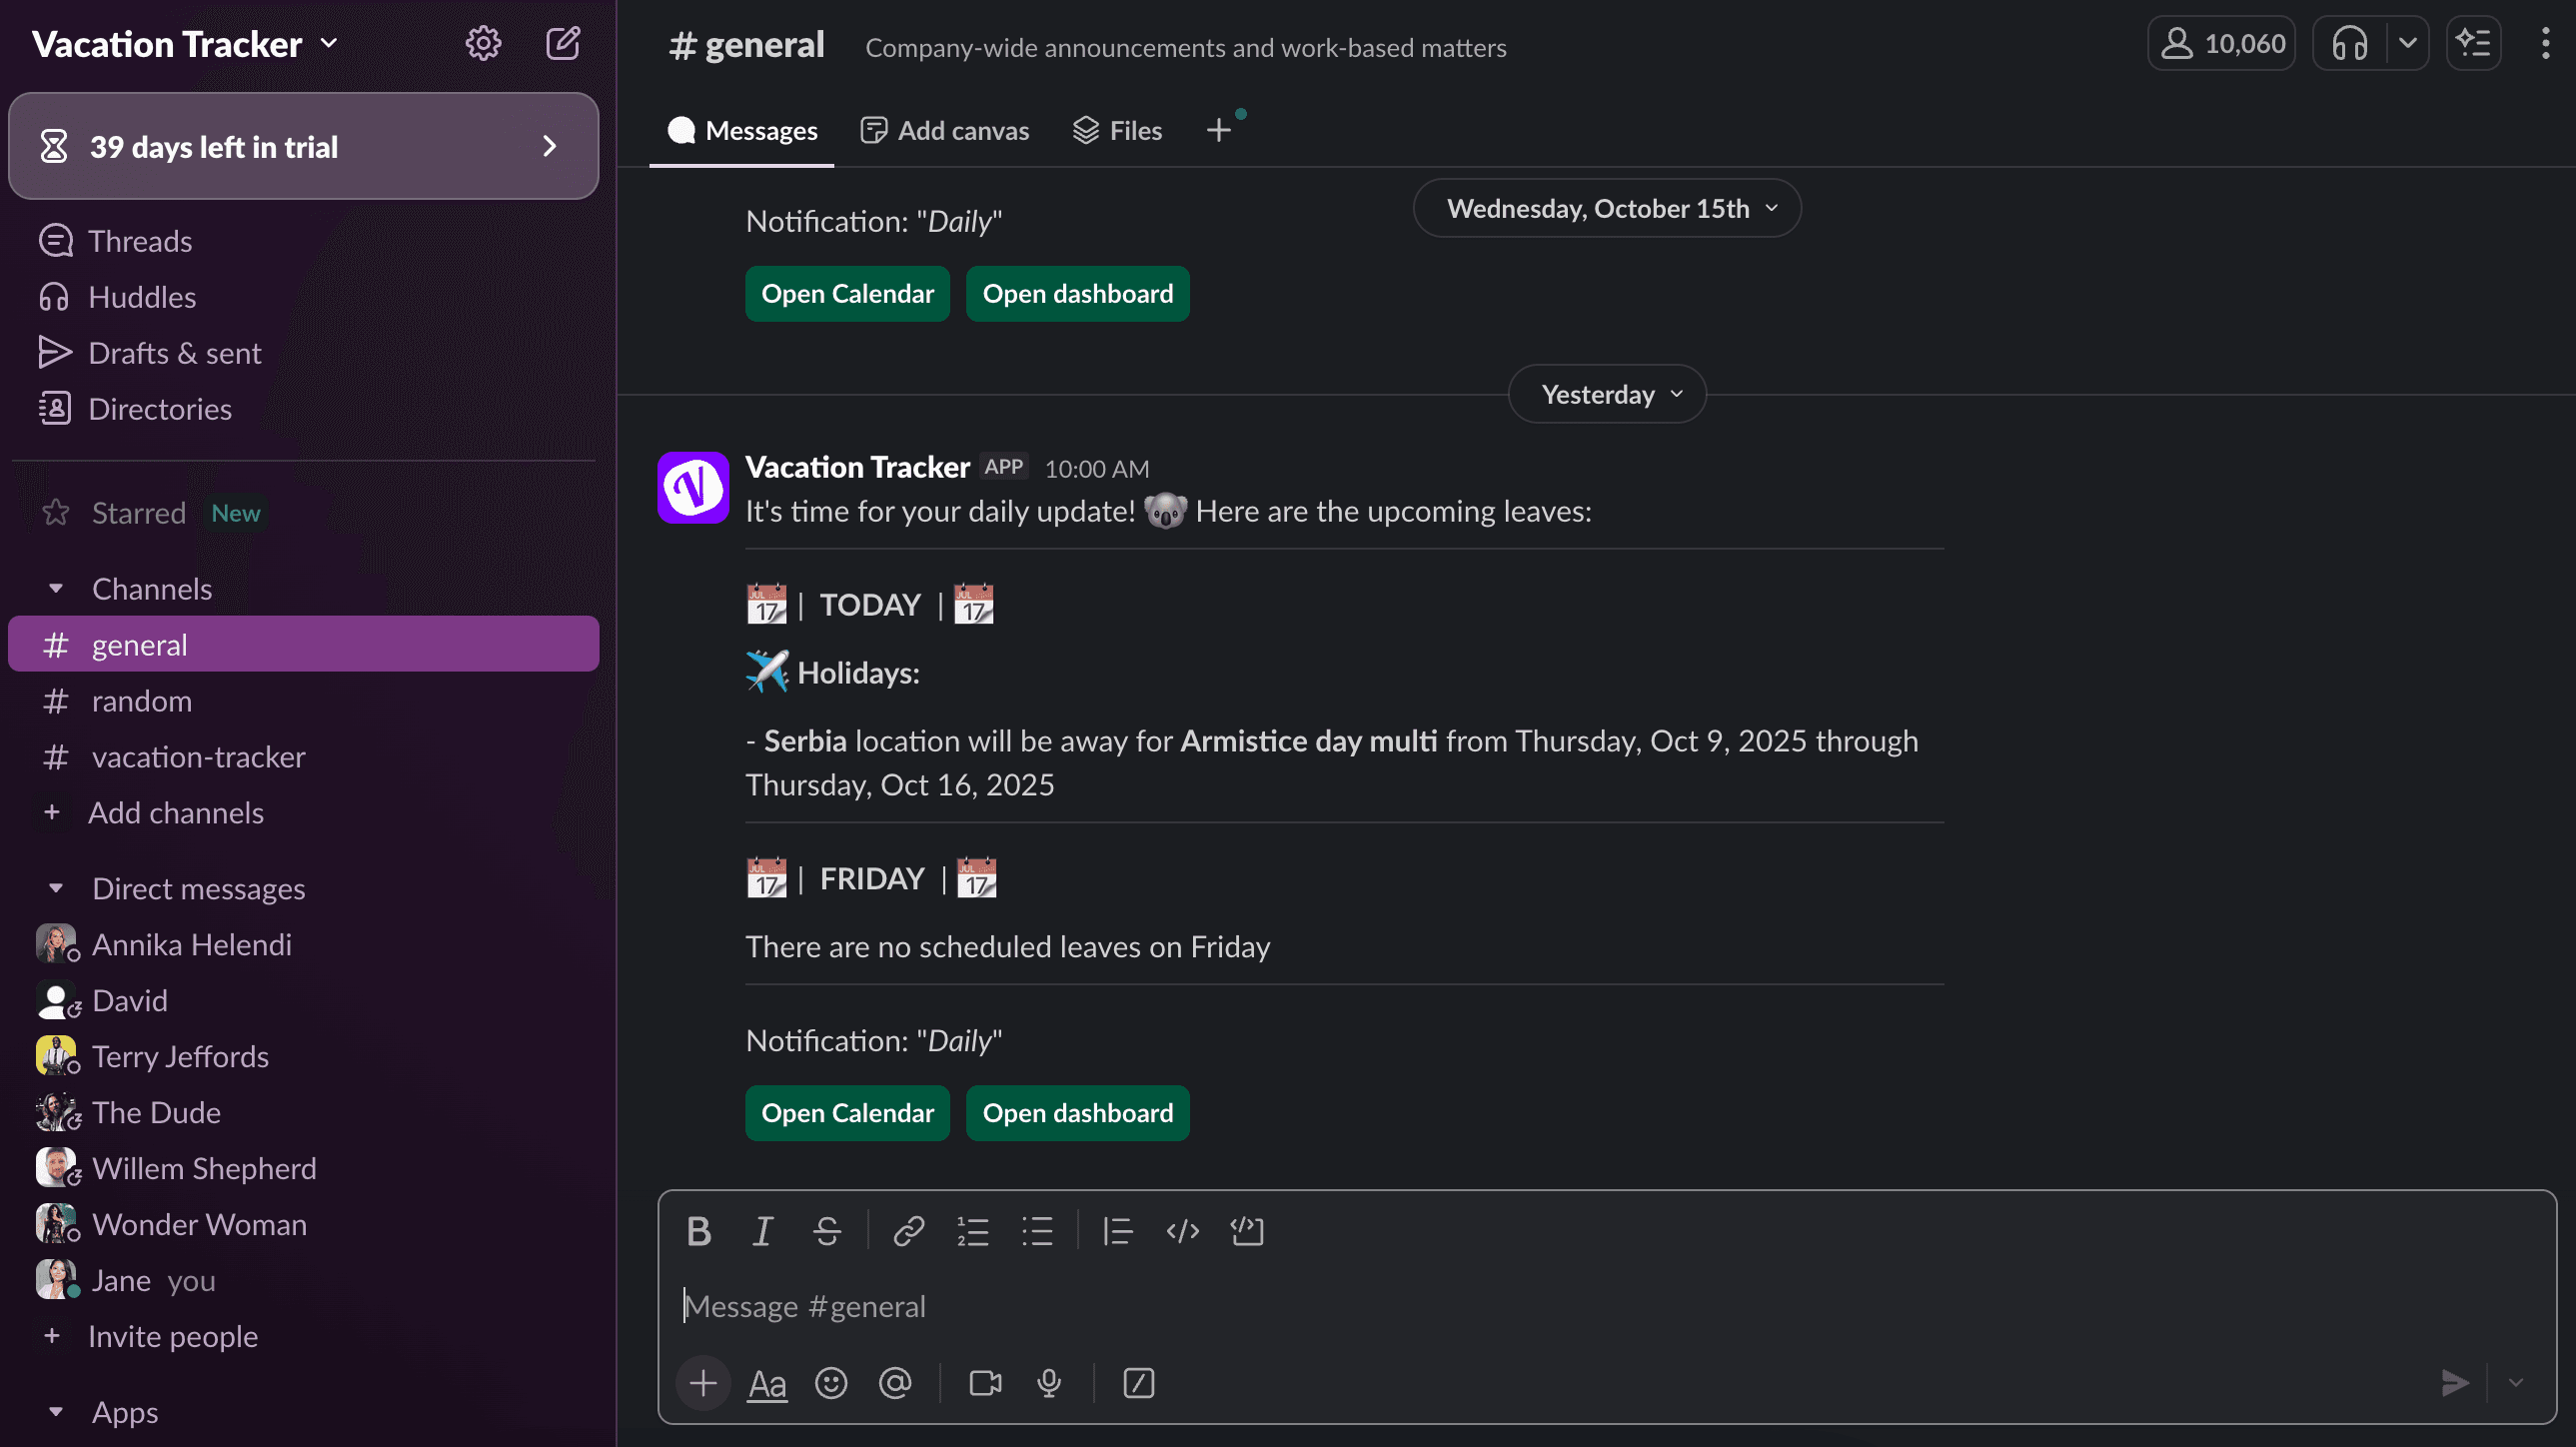This screenshot has height=1447, width=2576.
Task: Record a video clip
Action: coord(985,1383)
